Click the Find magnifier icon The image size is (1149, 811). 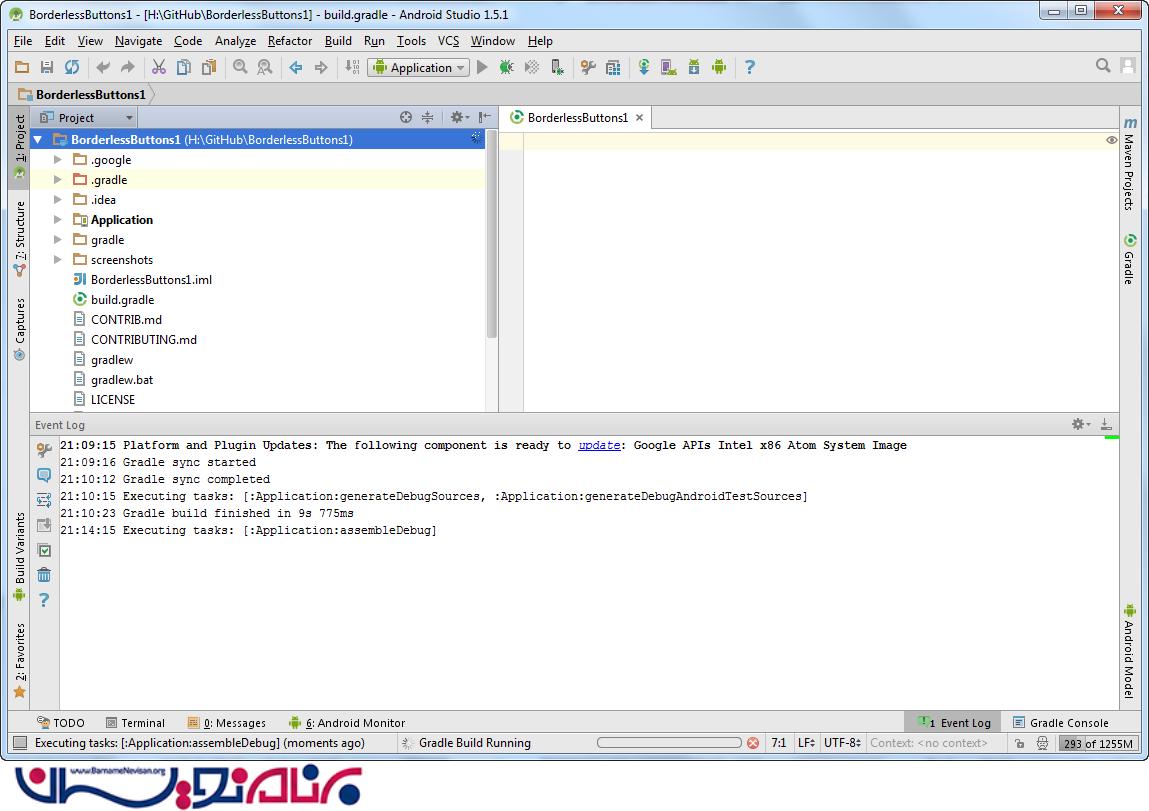point(240,67)
